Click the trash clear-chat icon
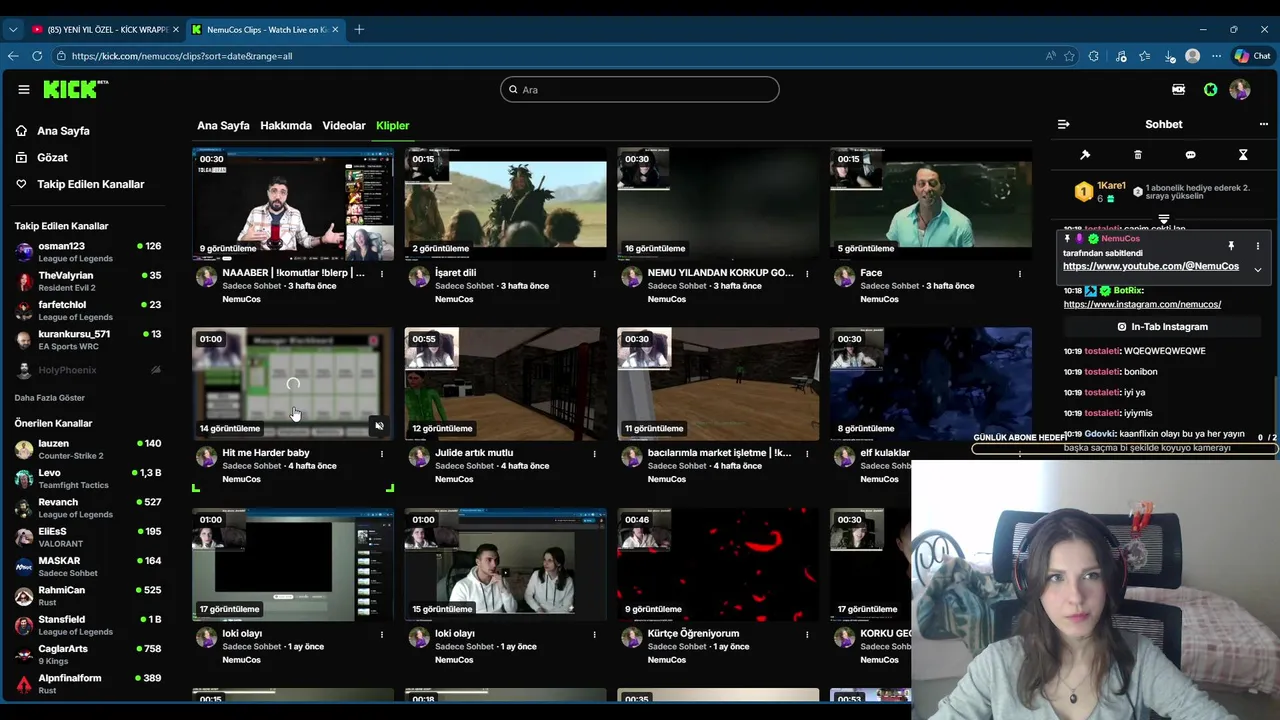1280x720 pixels. 1138,155
